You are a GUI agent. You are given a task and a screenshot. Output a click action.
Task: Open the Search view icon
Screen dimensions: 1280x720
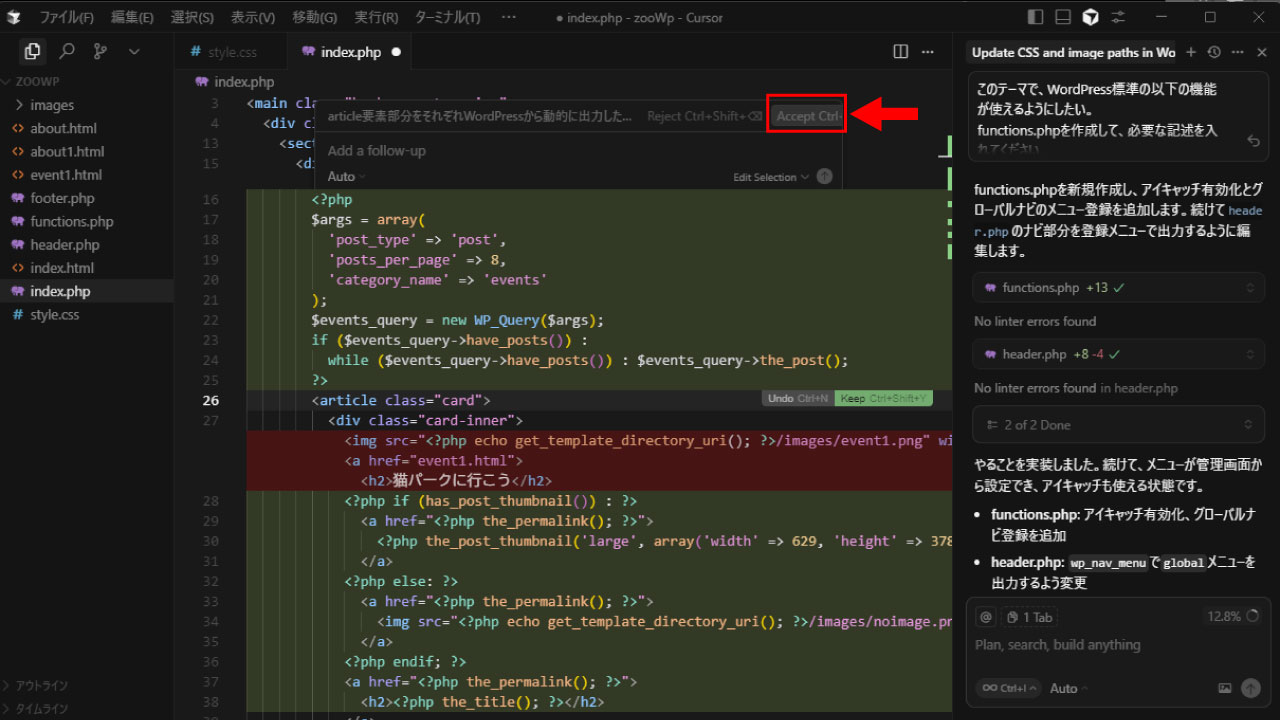(x=67, y=51)
